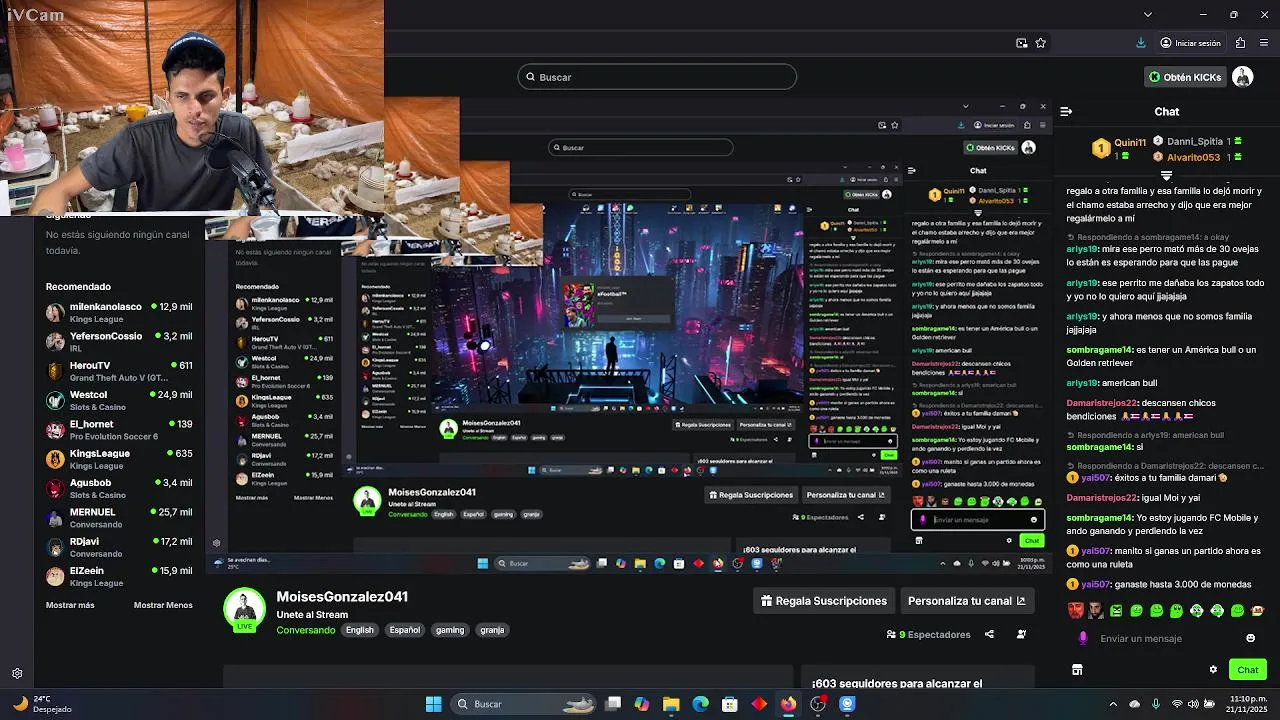Click the El_hornet channel avatar

(55, 429)
